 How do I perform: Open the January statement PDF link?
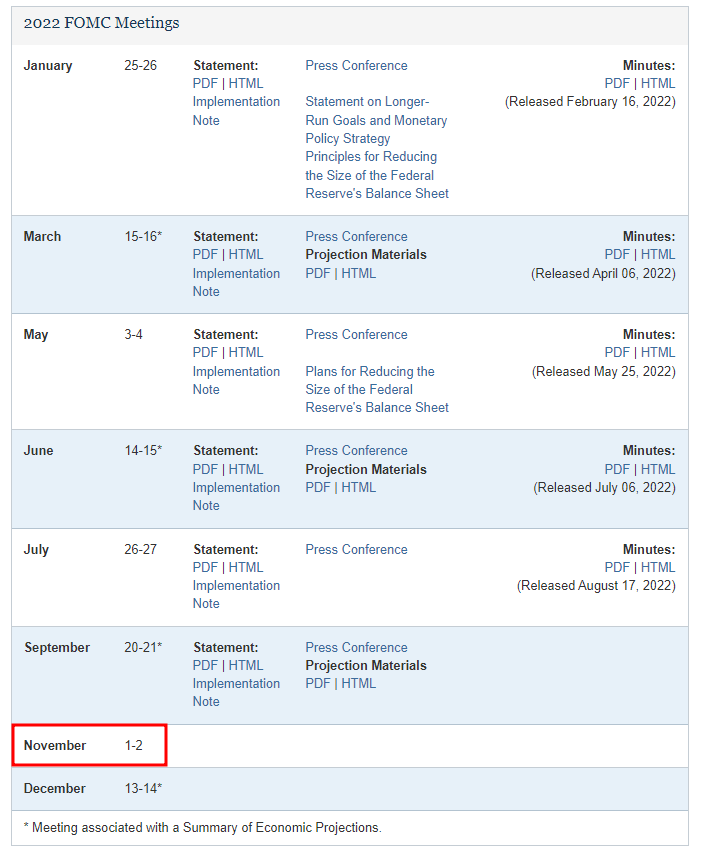pyautogui.click(x=205, y=84)
